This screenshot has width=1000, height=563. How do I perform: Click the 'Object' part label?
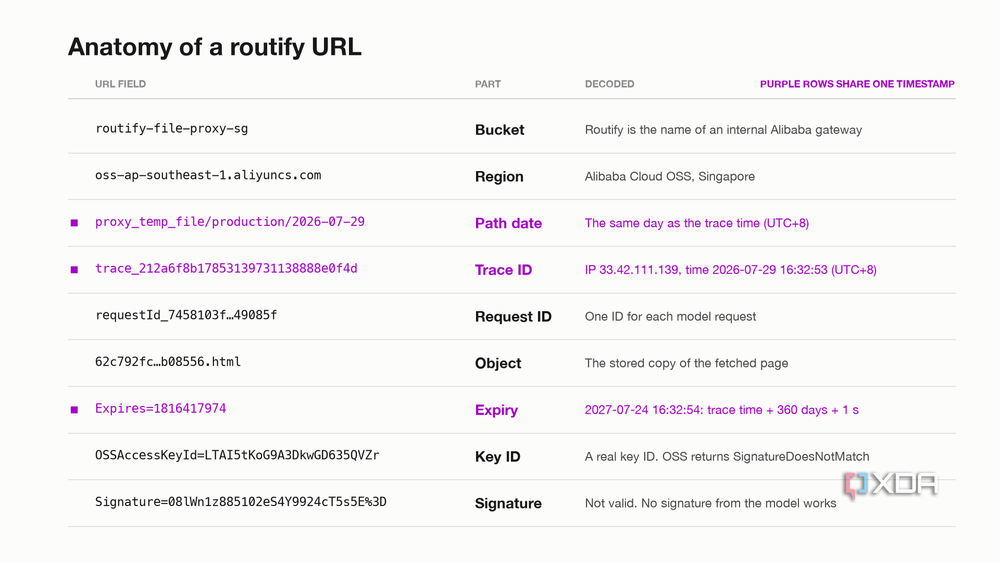click(497, 363)
